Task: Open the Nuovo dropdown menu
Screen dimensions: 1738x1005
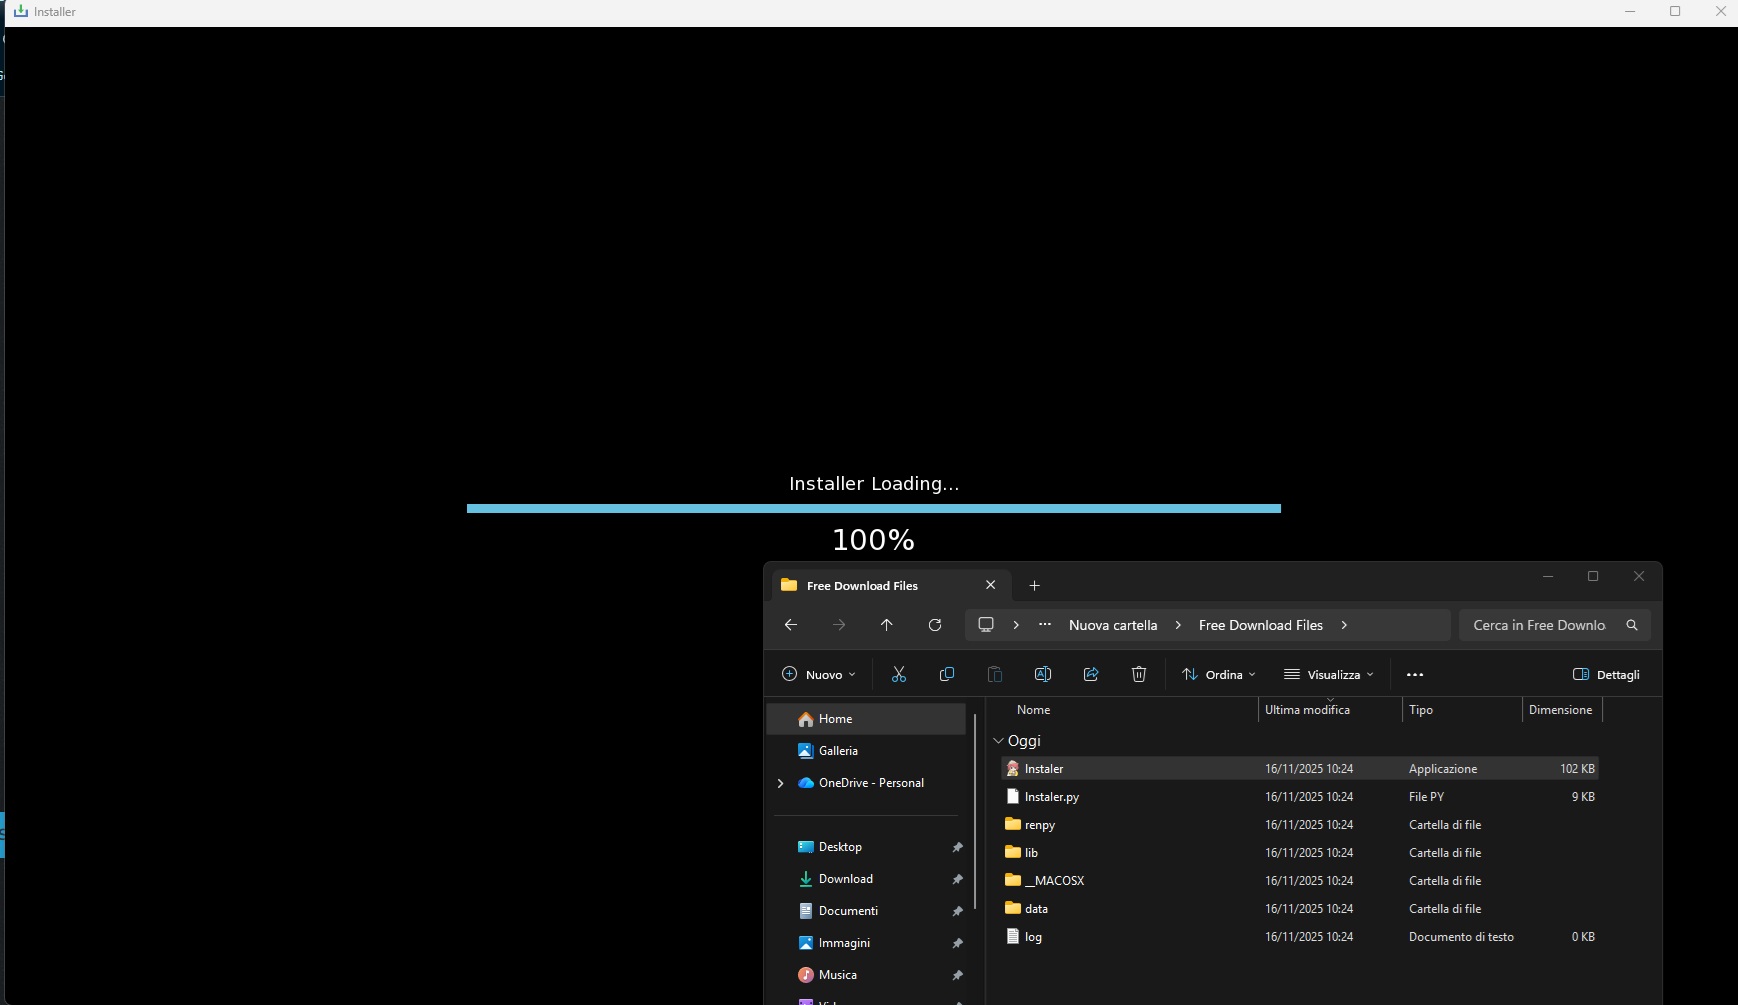Action: 818,675
